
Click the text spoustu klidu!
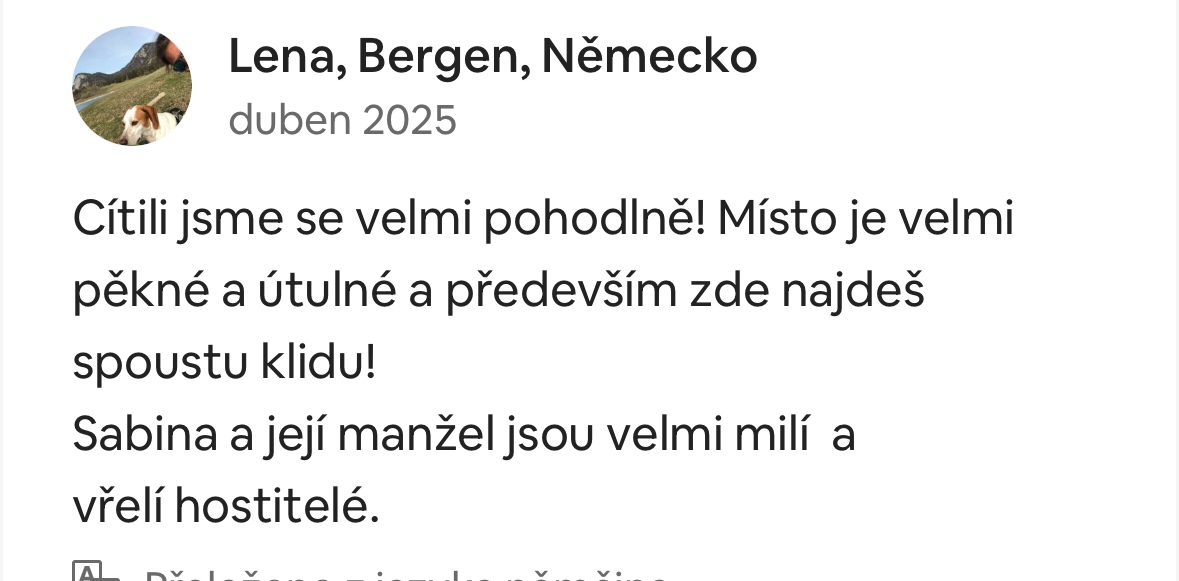coord(224,363)
